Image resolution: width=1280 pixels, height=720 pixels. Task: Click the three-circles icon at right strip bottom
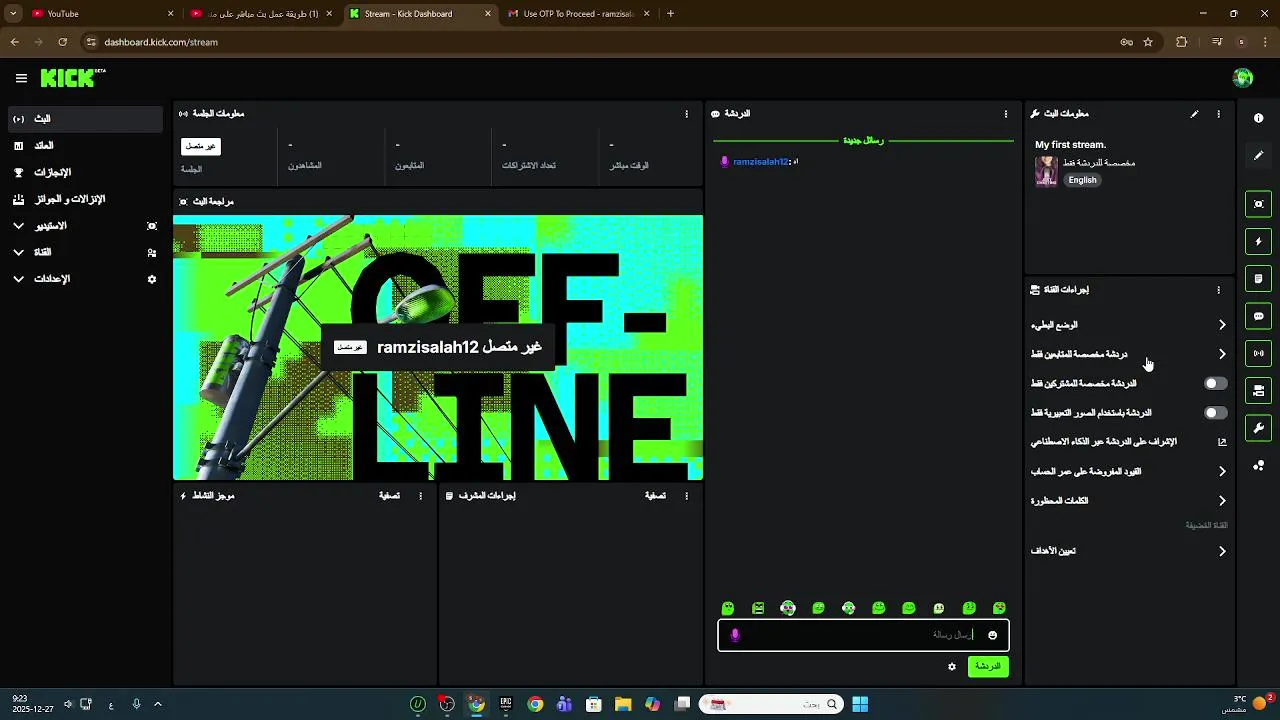[x=1258, y=466]
